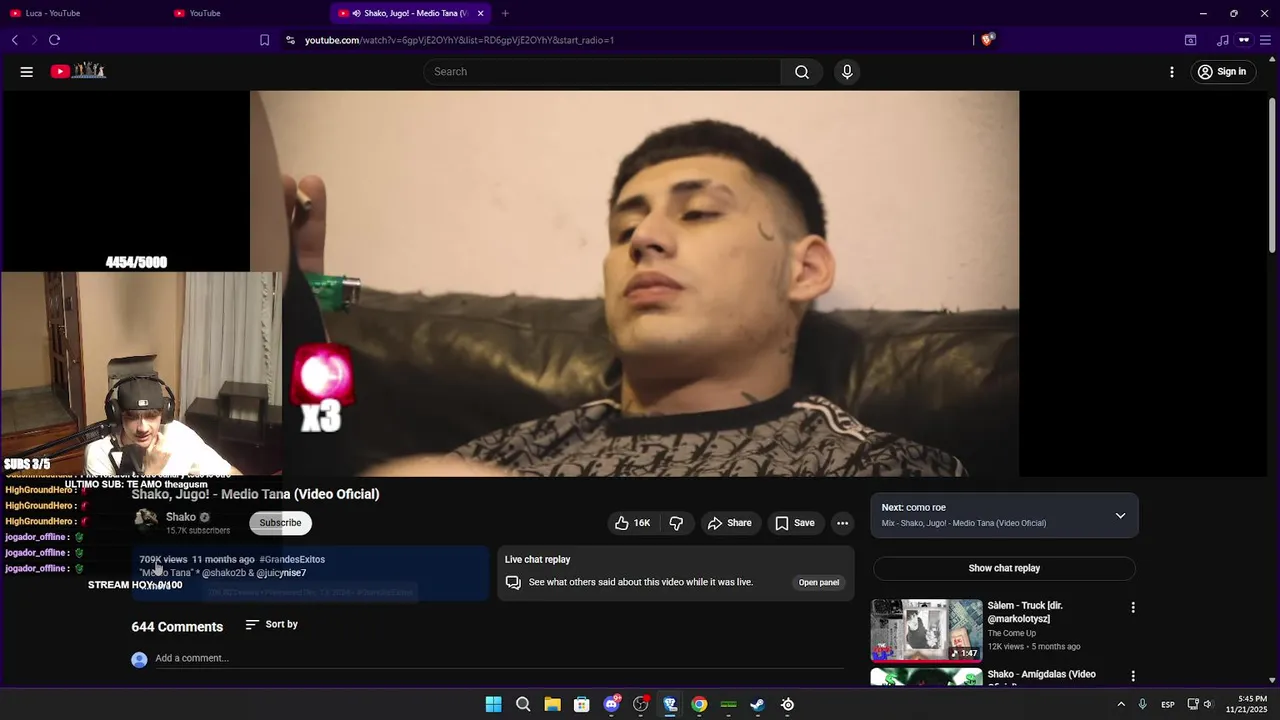View site information icon in address bar
The height and width of the screenshot is (720, 1280).
[x=290, y=40]
